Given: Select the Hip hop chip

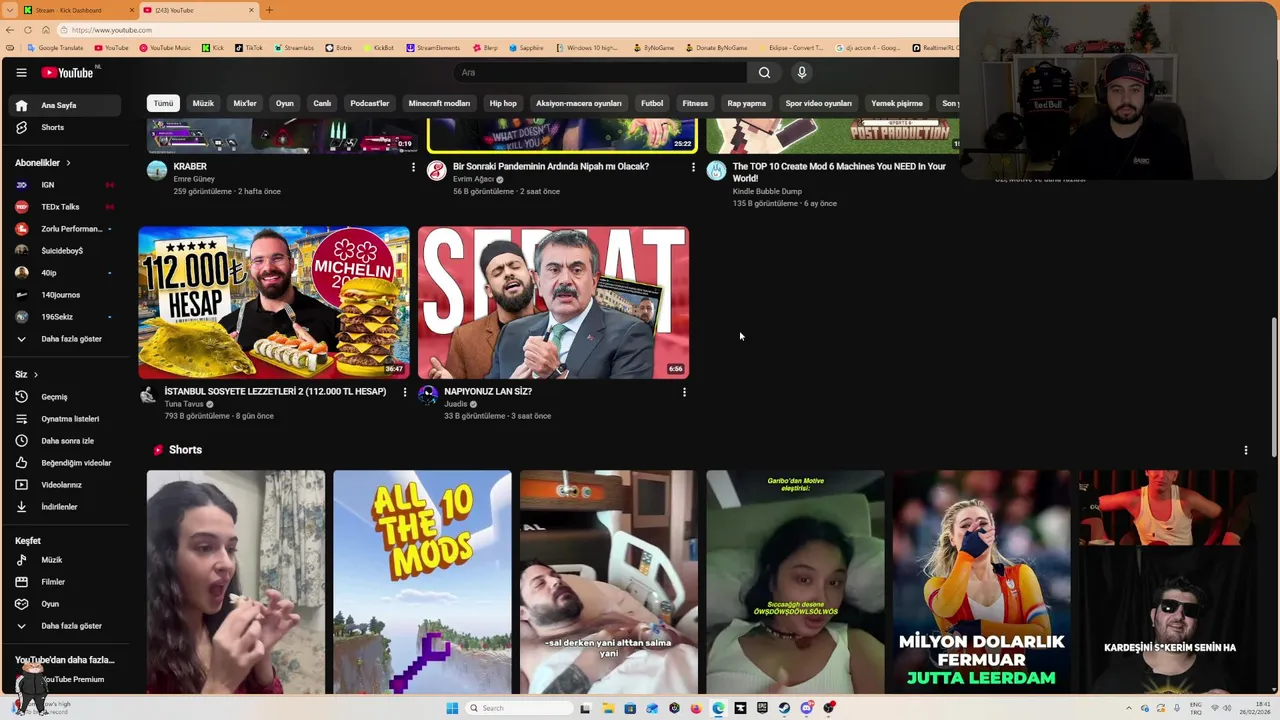Looking at the screenshot, I should [x=503, y=103].
